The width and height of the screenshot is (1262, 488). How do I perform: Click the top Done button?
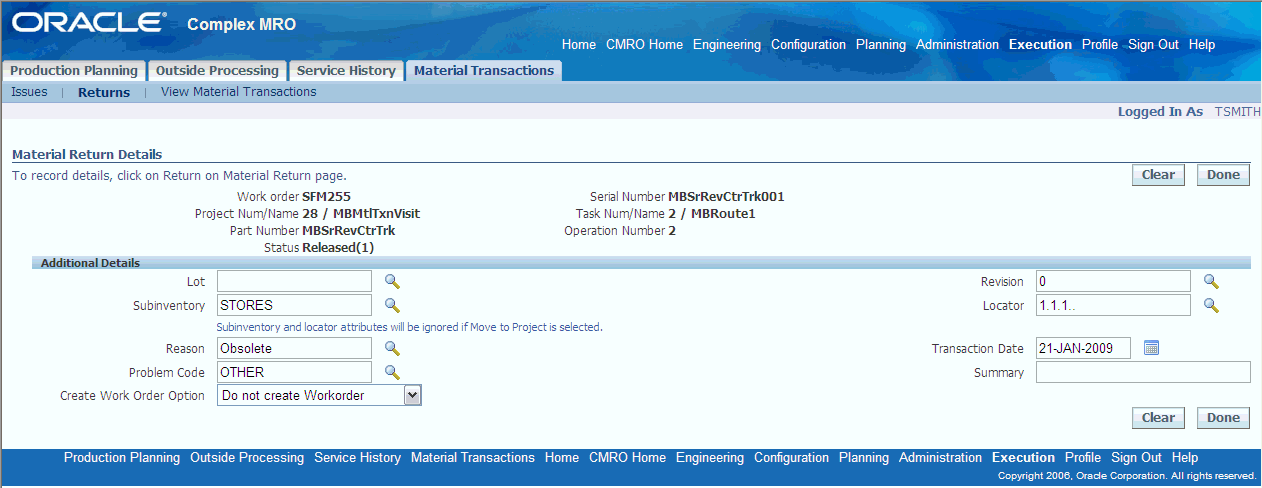tap(1223, 175)
